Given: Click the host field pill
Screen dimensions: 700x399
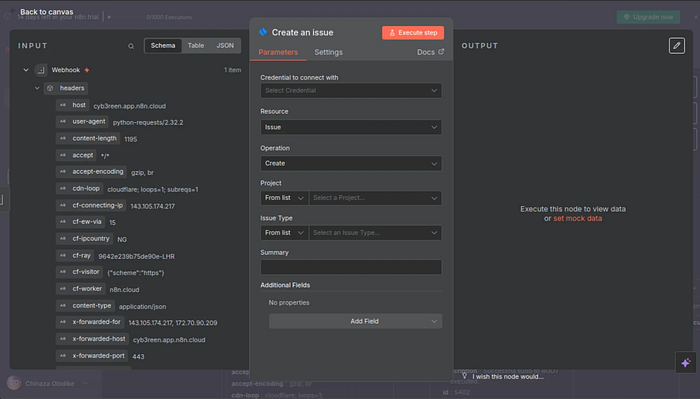Looking at the screenshot, I should point(72,105).
